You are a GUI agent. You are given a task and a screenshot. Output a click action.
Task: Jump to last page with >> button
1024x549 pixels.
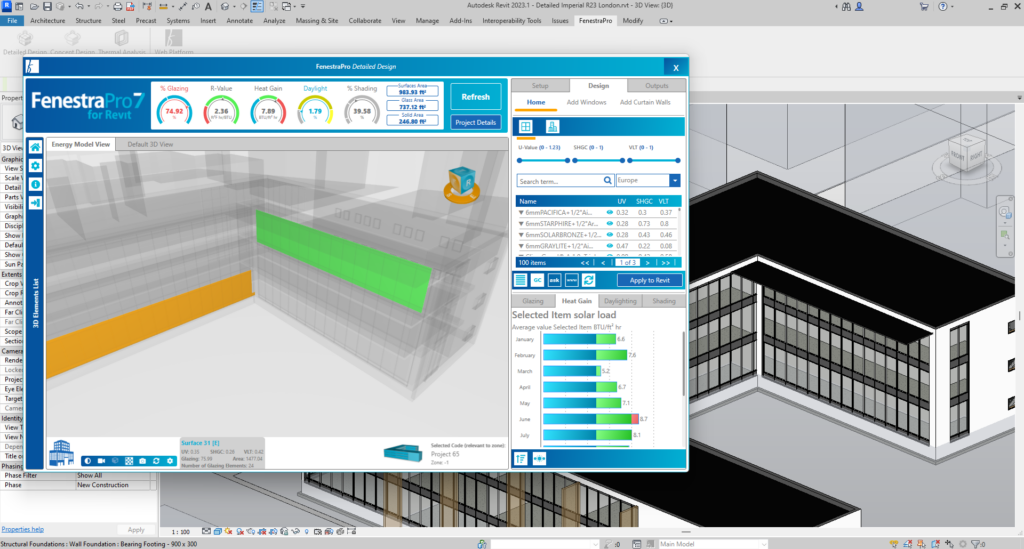(665, 262)
